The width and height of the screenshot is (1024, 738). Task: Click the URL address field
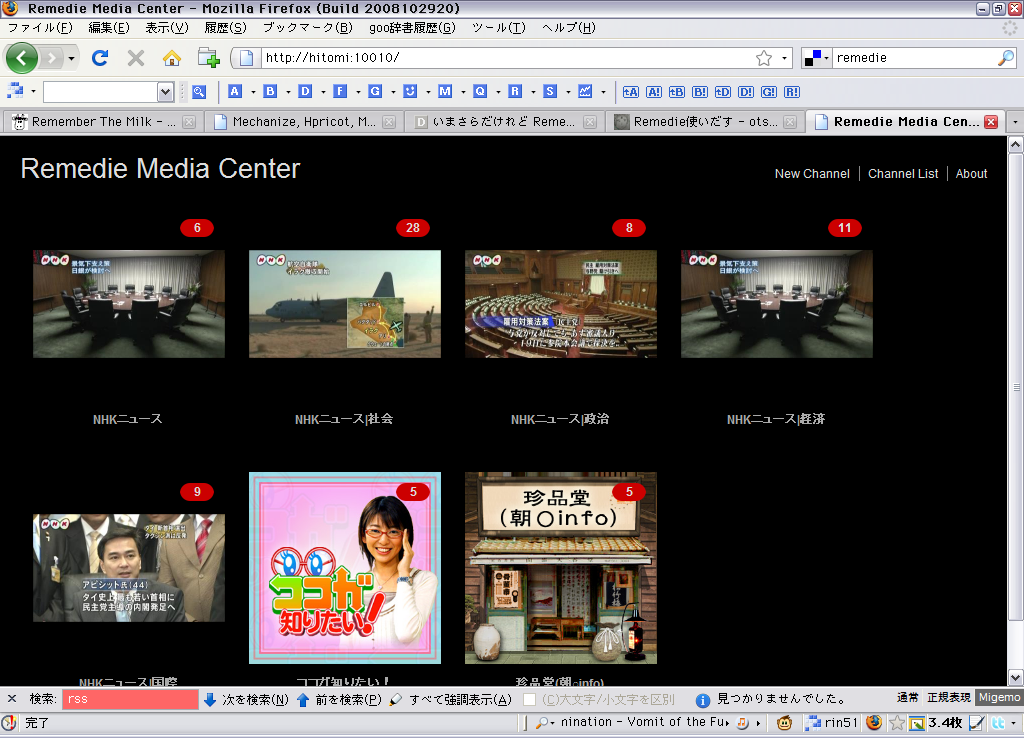click(x=506, y=58)
